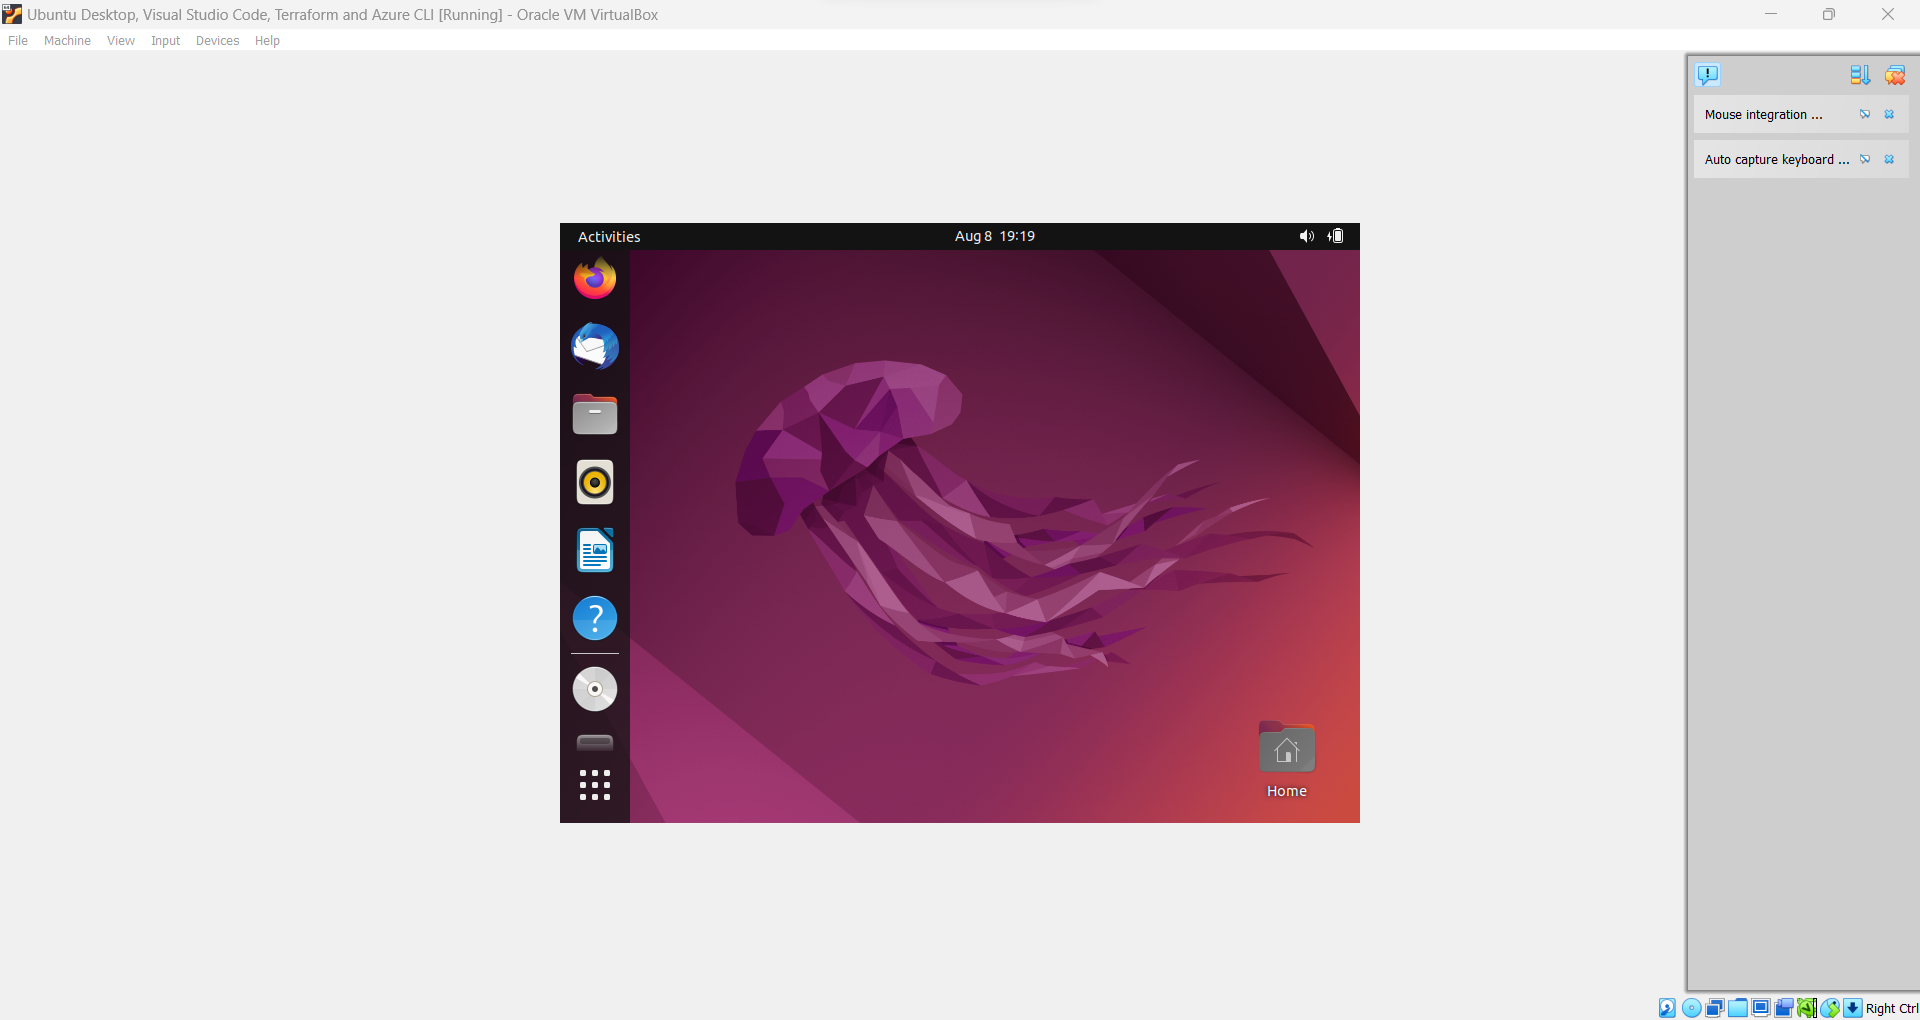The width and height of the screenshot is (1920, 1020).
Task: Open Ubuntu Help from the dock
Action: click(595, 618)
